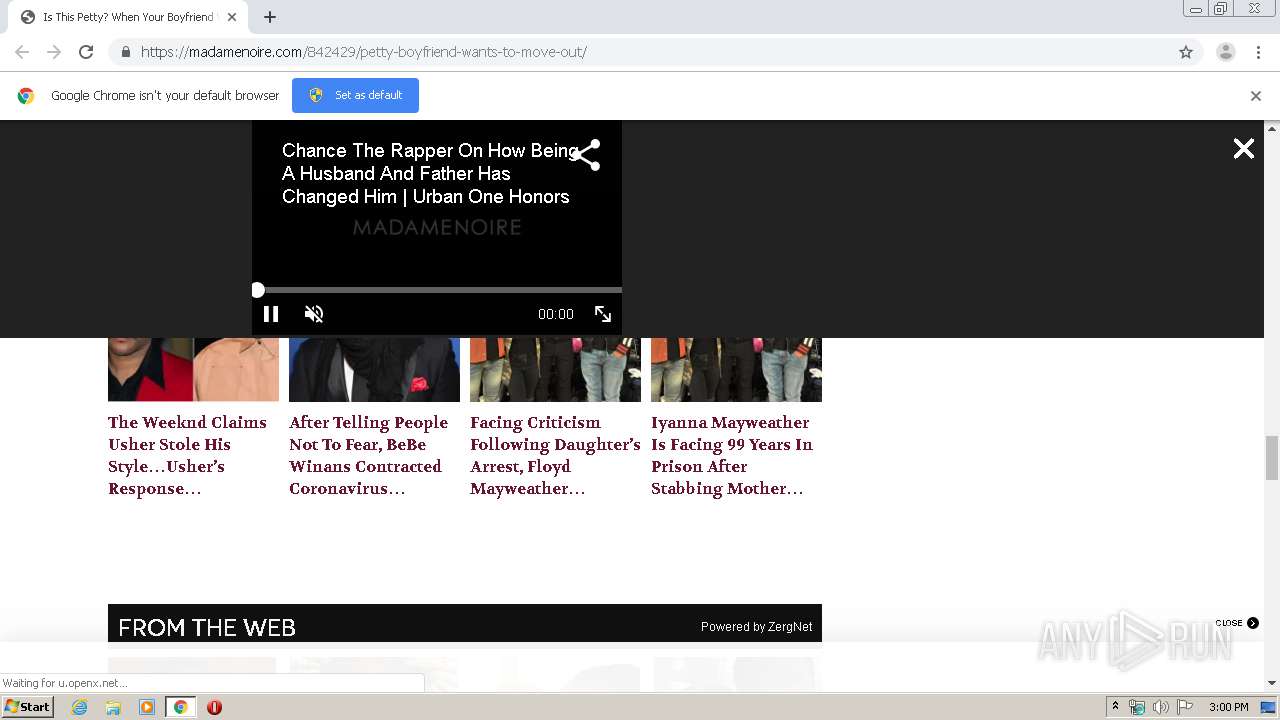Click The Weeknd article thumbnail image
The height and width of the screenshot is (720, 1280).
coord(193,370)
